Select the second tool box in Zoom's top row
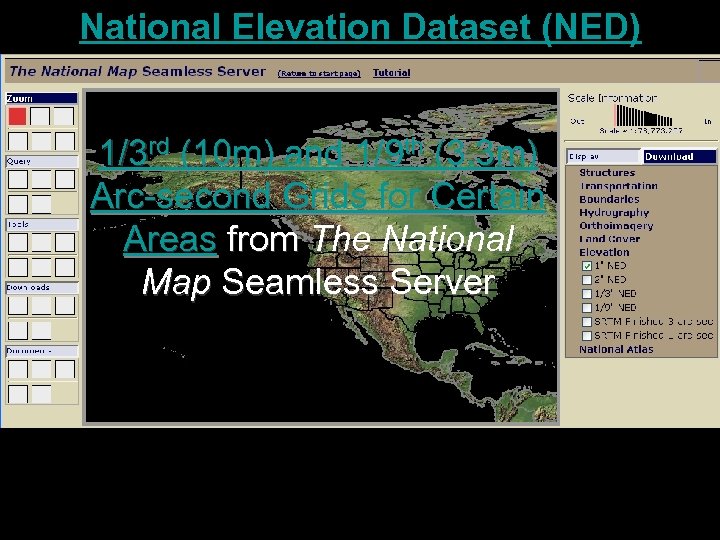This screenshot has width=720, height=540. click(40, 116)
